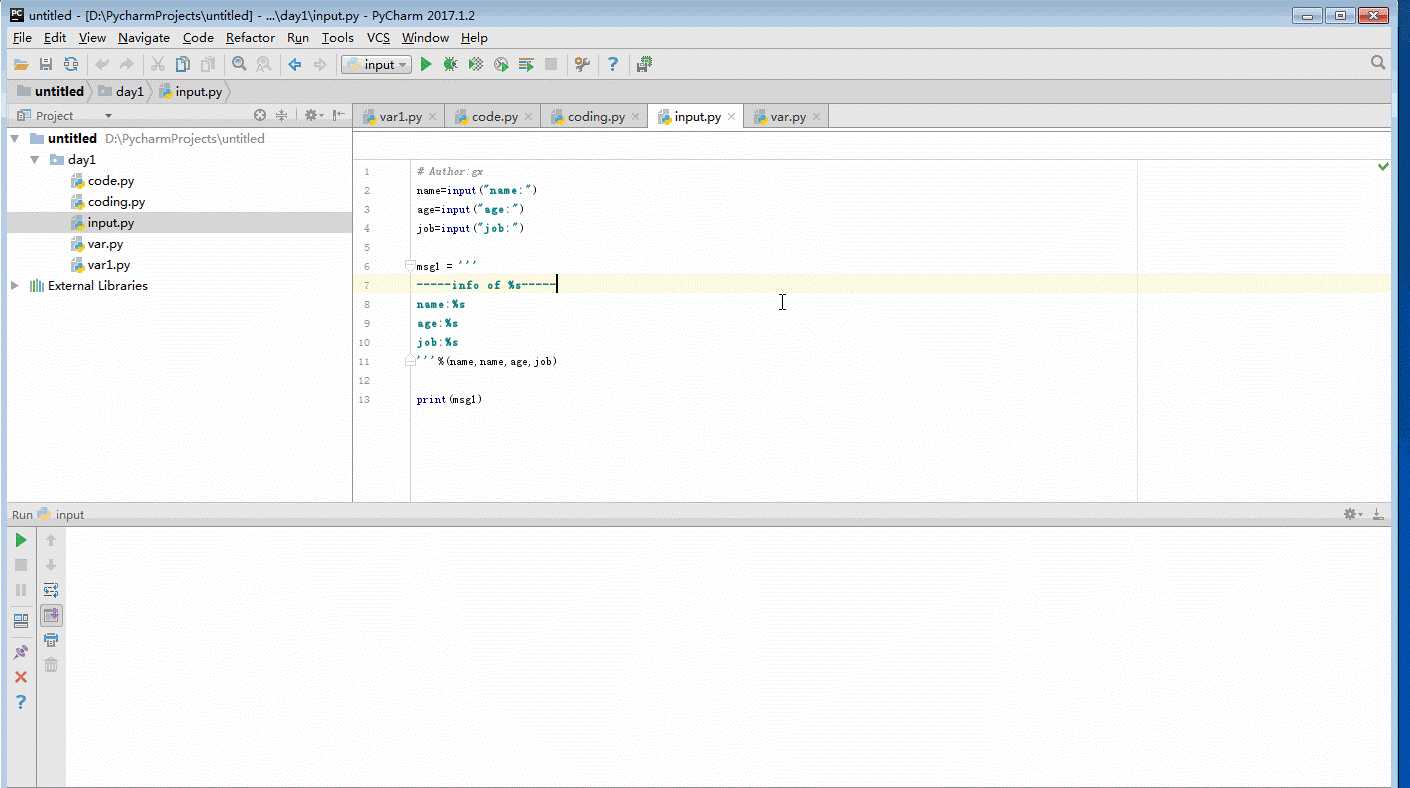
Task: Rerun 'input' with the Run panel green arrow
Action: coord(21,540)
